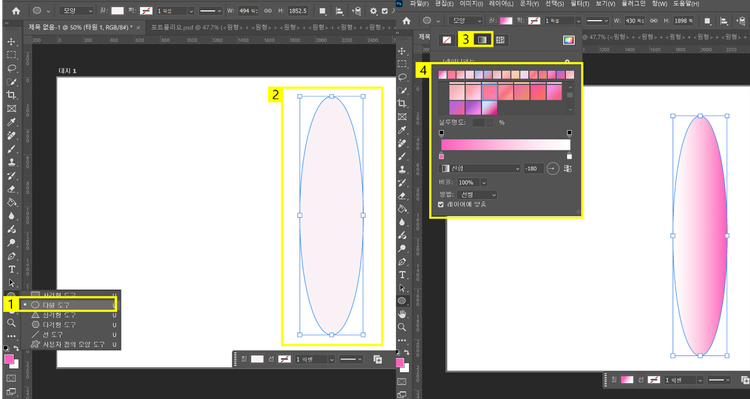This screenshot has height=399, width=750.
Task: Select Eyedropper tool in left window toolbar
Action: pyautogui.click(x=11, y=122)
